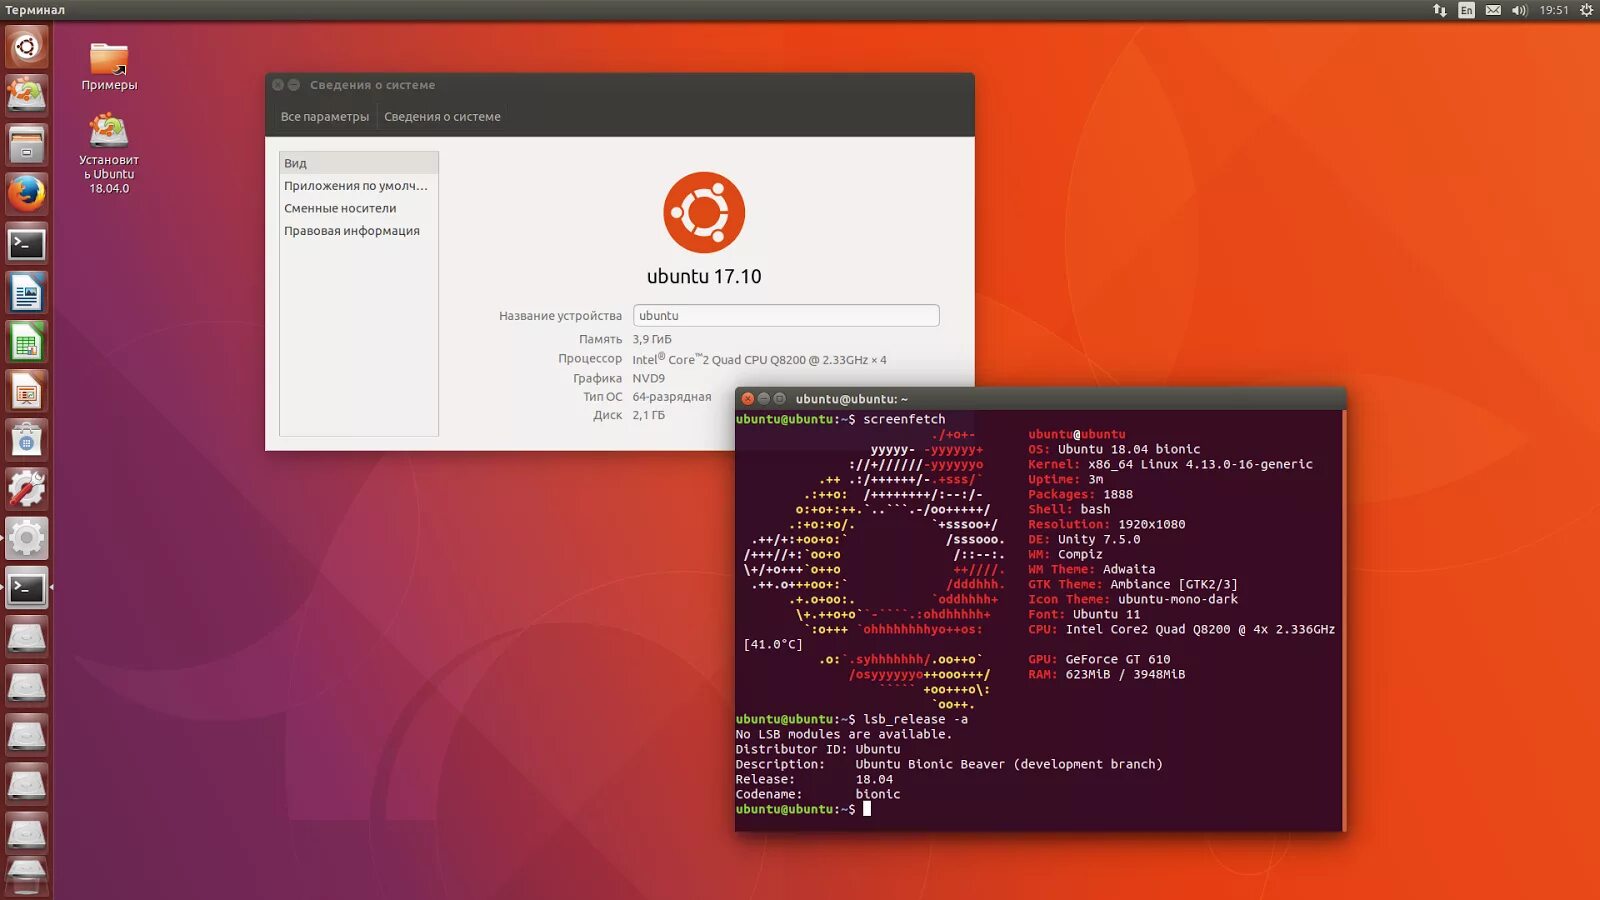Select Правовая информация in the sidebar

tap(359, 231)
